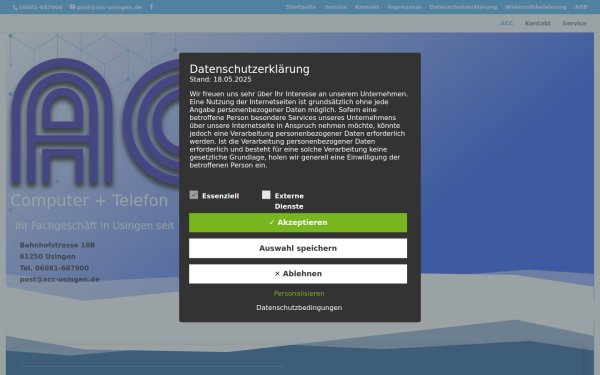Viewport: 600px width, 375px height.
Task: Click the 61250 Usingen address line
Action: point(47,256)
